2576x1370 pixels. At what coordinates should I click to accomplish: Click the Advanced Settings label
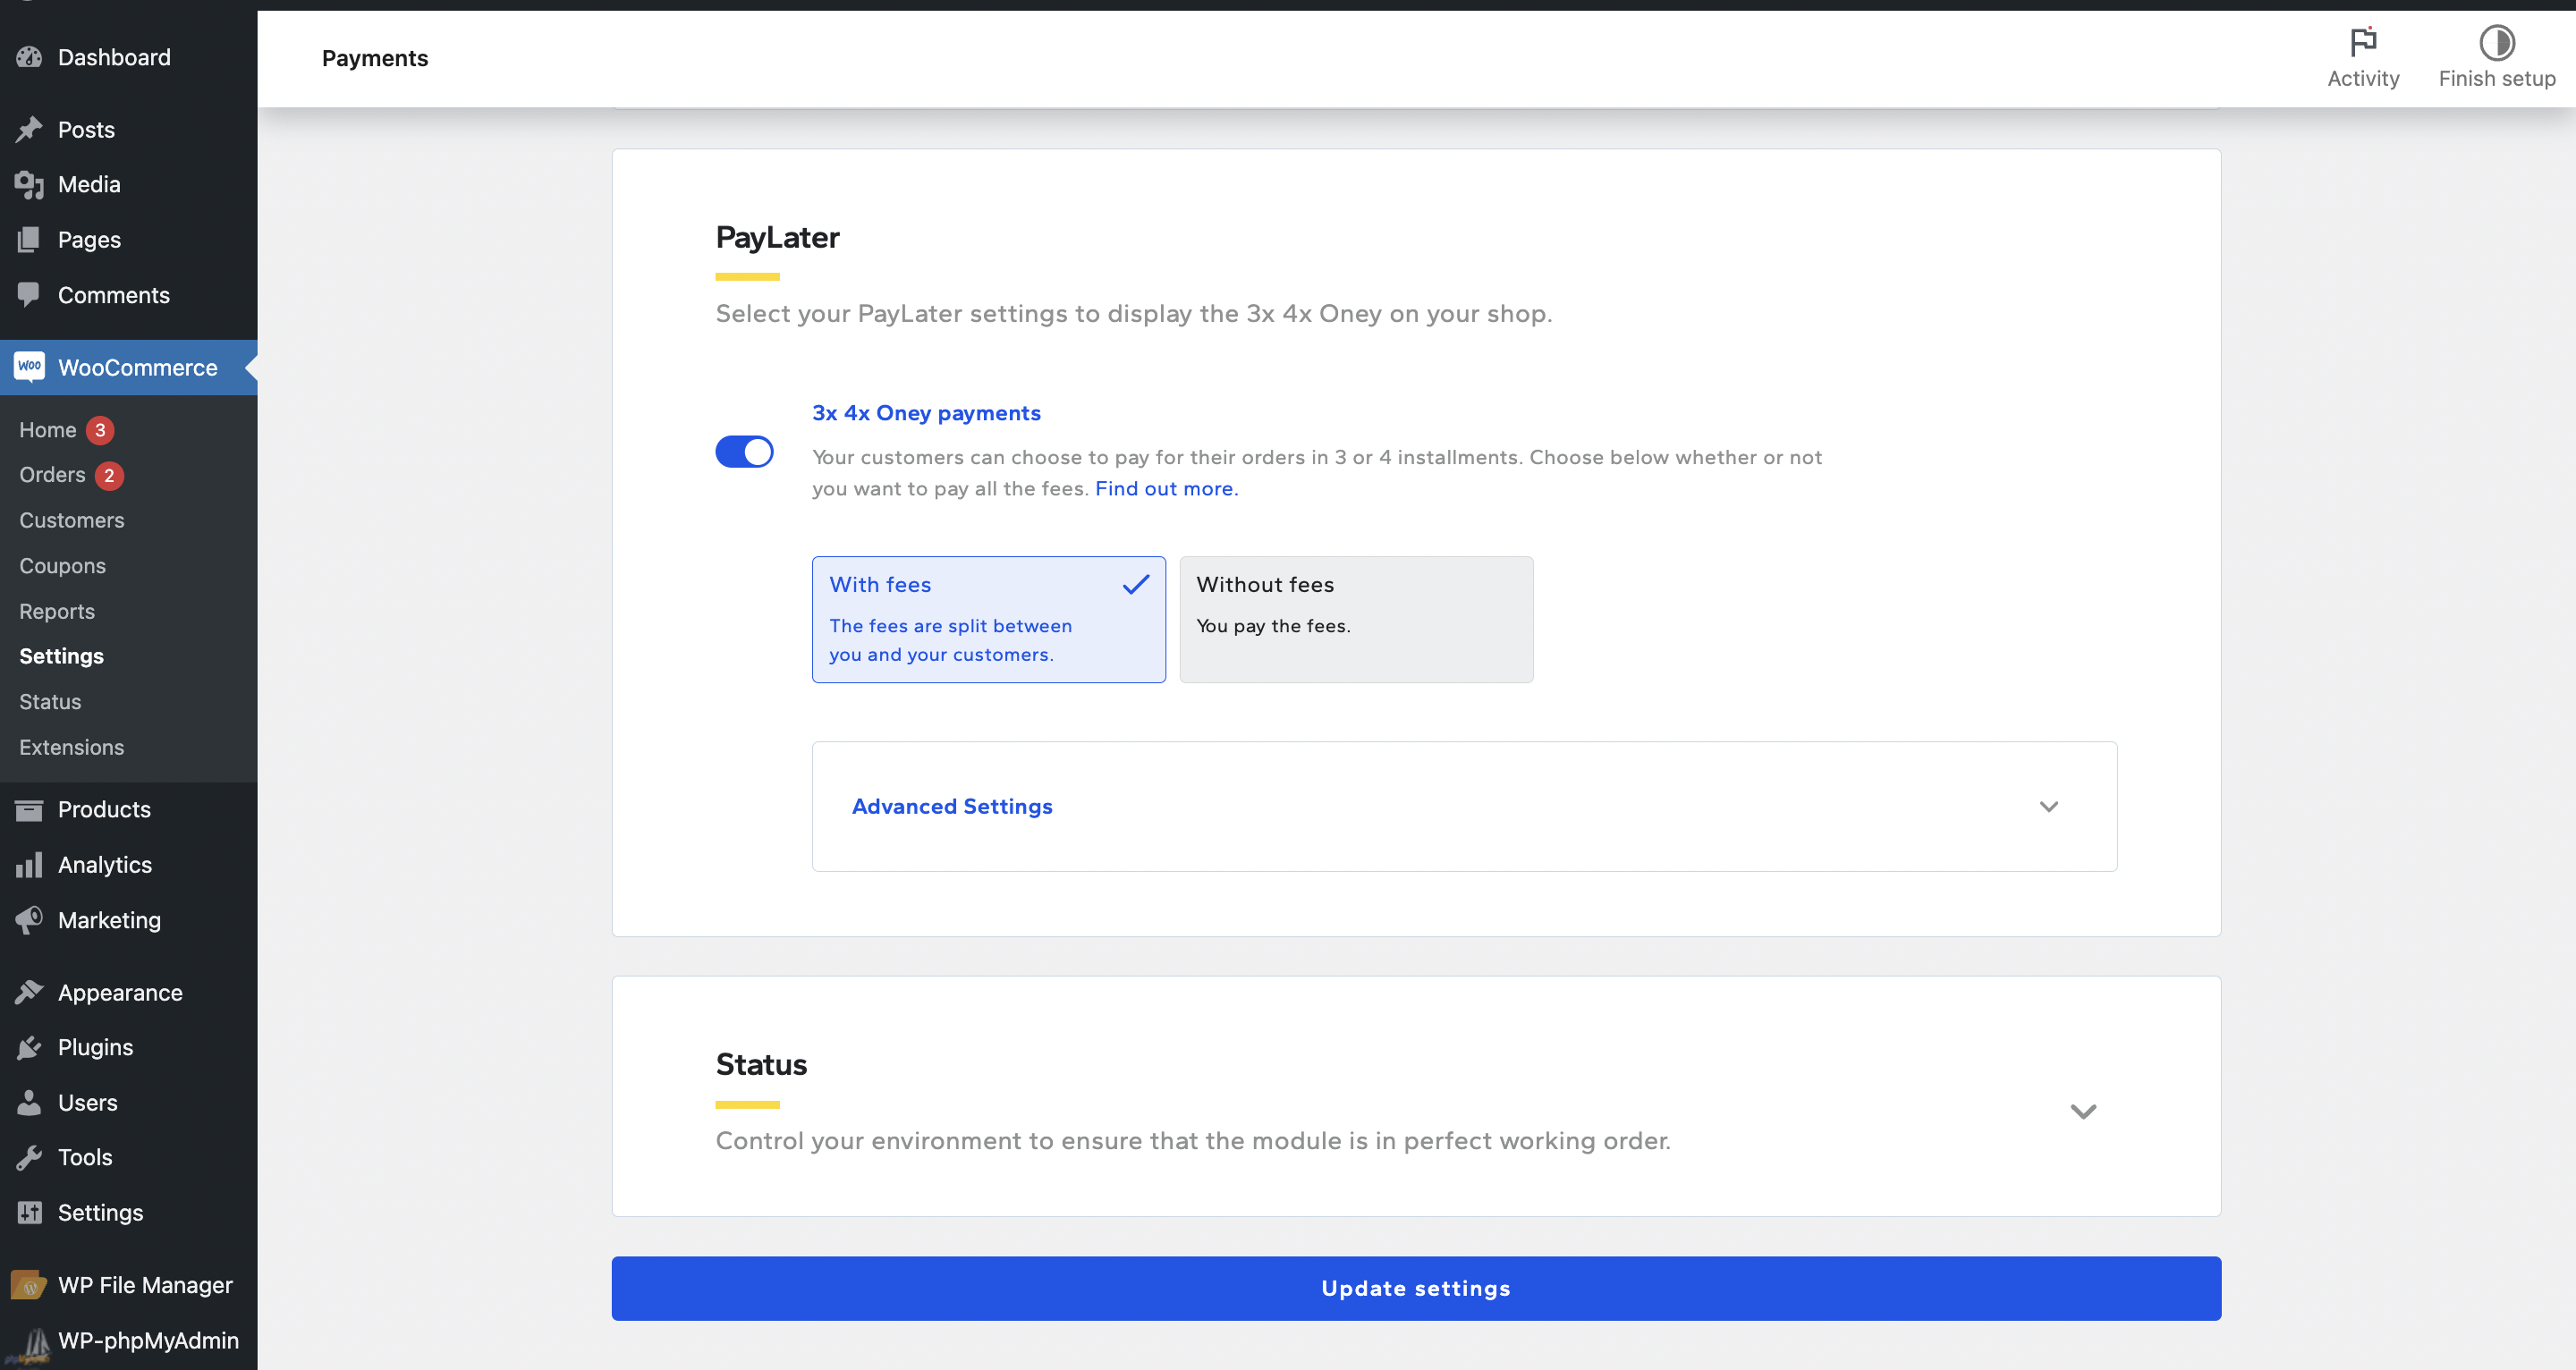pyautogui.click(x=952, y=806)
